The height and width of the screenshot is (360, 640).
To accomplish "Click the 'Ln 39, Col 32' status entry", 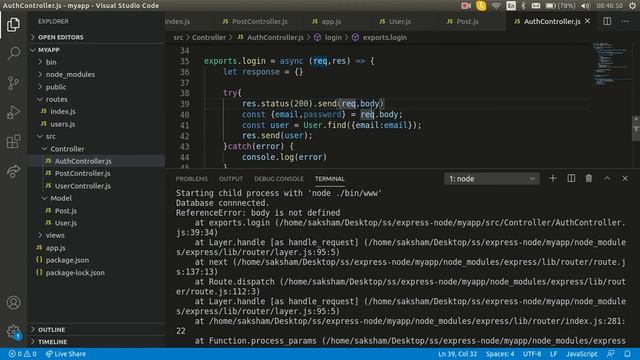I will (457, 354).
